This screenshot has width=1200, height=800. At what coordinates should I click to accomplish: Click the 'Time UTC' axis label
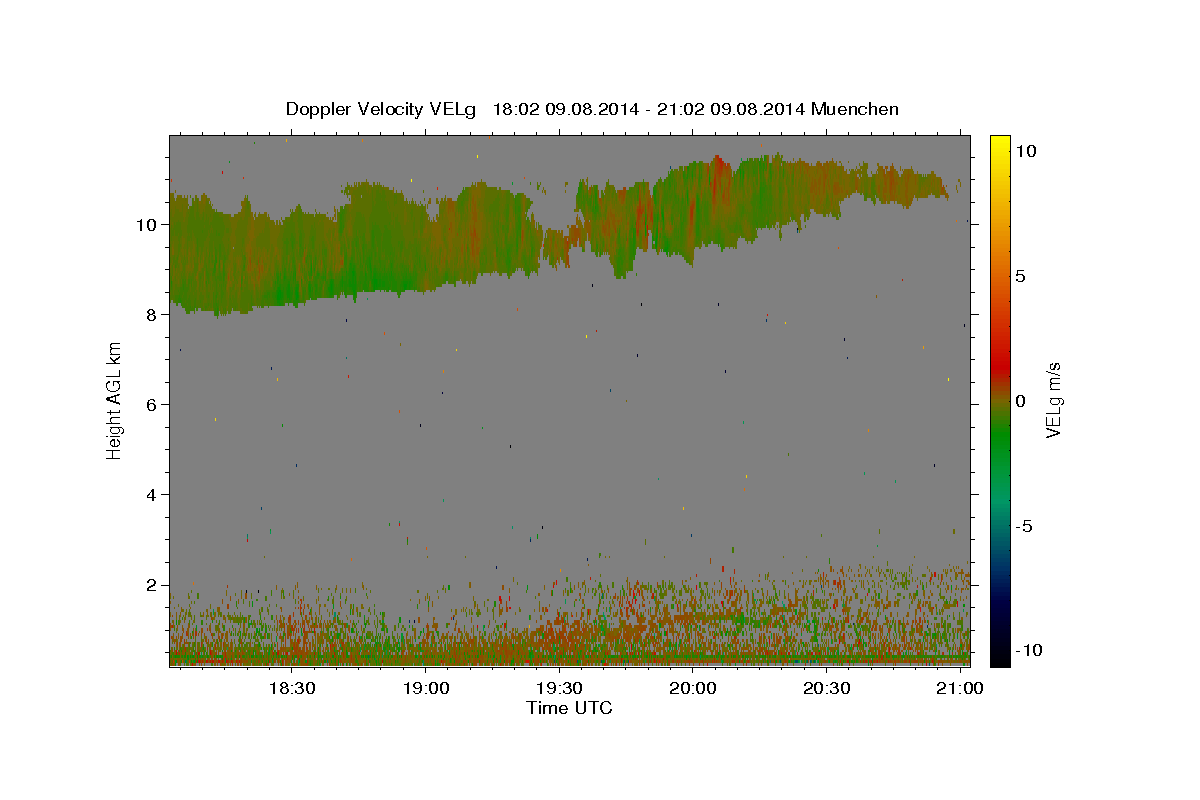pos(569,708)
